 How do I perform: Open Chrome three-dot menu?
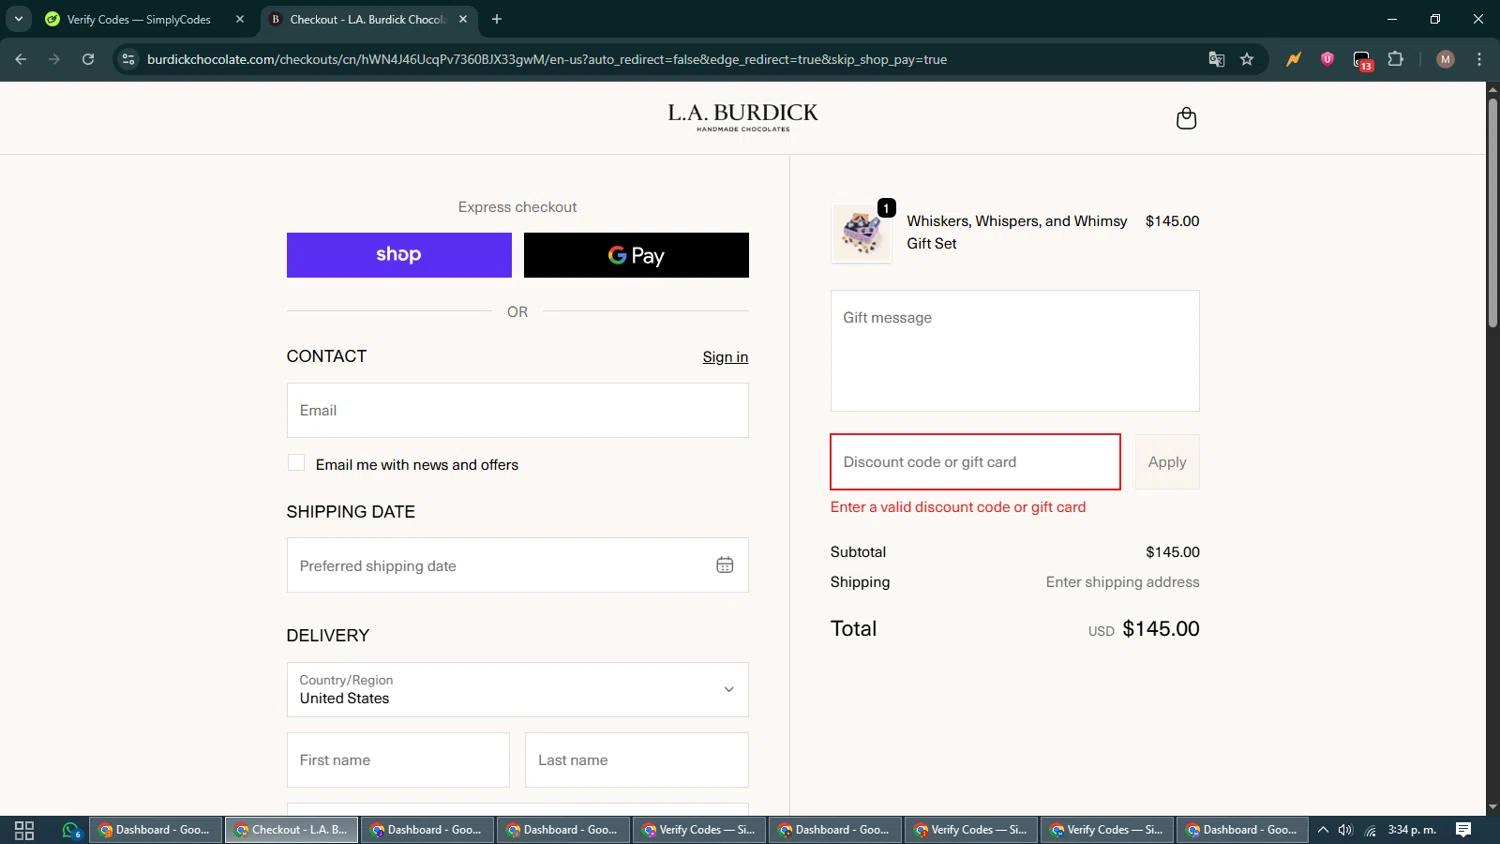[1479, 59]
